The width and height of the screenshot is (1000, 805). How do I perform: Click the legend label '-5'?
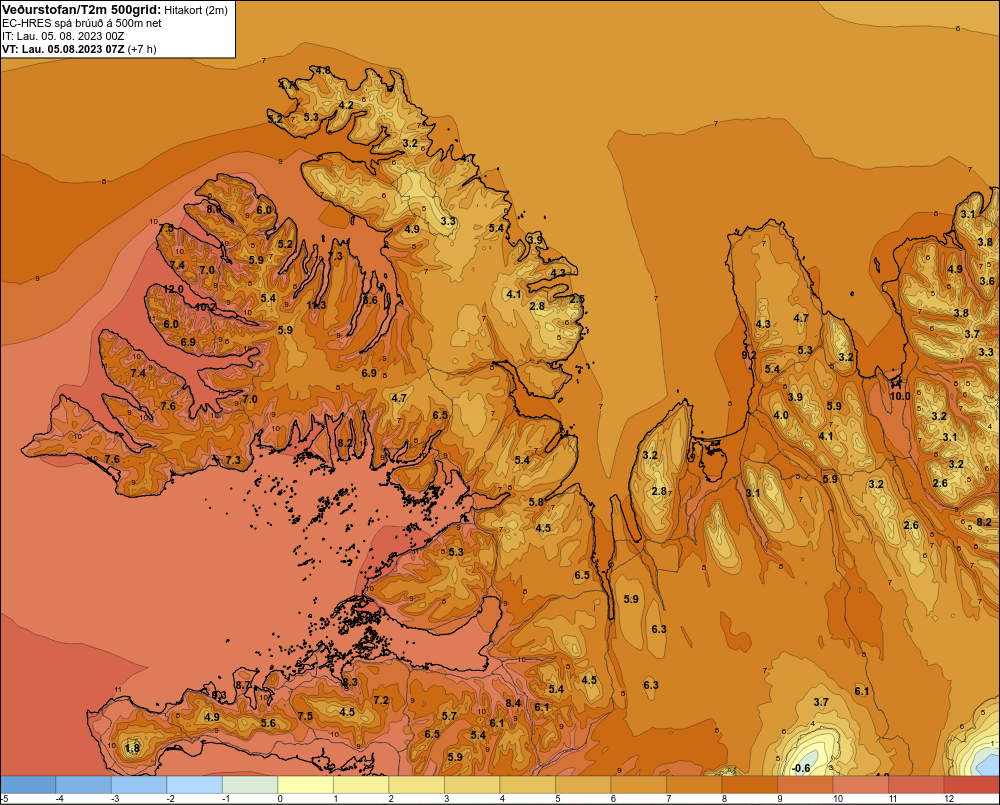[x=4, y=799]
